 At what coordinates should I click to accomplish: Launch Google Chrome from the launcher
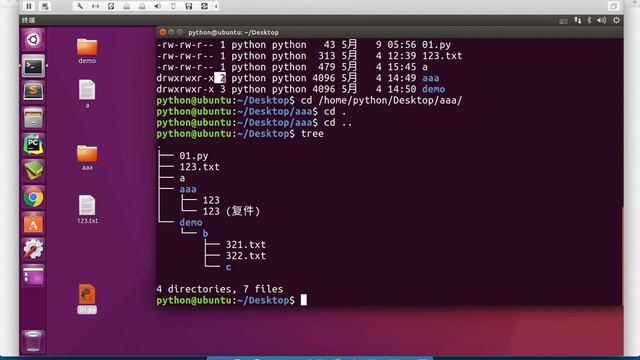(33, 198)
